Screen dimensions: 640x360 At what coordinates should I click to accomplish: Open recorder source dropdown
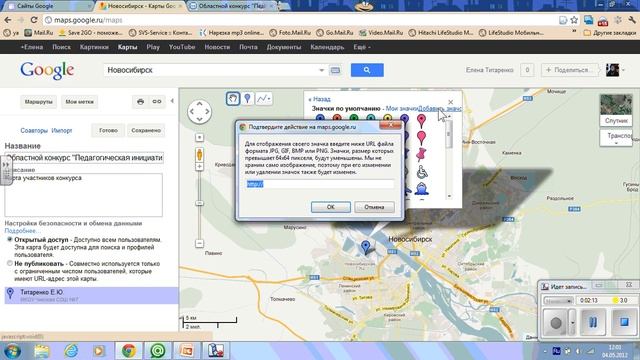[x=558, y=300]
